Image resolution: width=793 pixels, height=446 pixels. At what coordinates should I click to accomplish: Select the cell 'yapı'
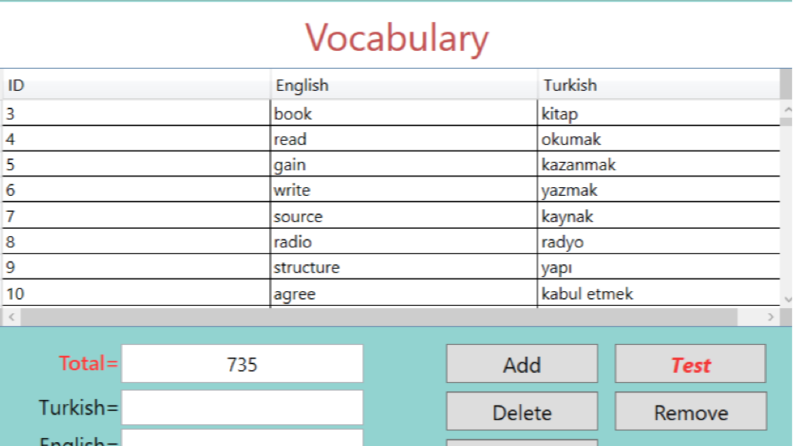point(658,266)
